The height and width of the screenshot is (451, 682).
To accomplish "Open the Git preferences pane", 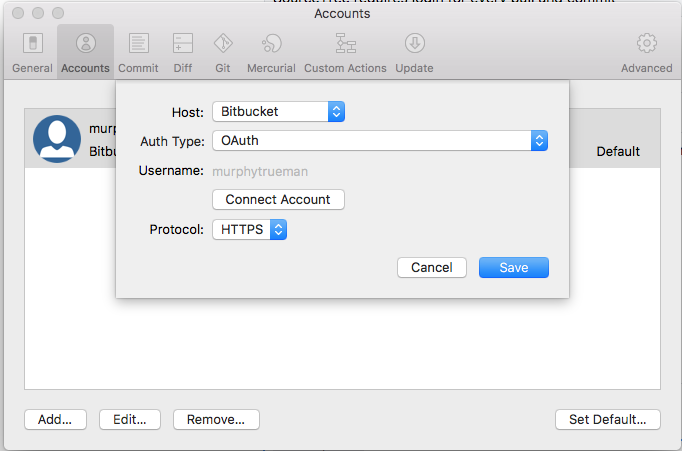I will point(223,52).
